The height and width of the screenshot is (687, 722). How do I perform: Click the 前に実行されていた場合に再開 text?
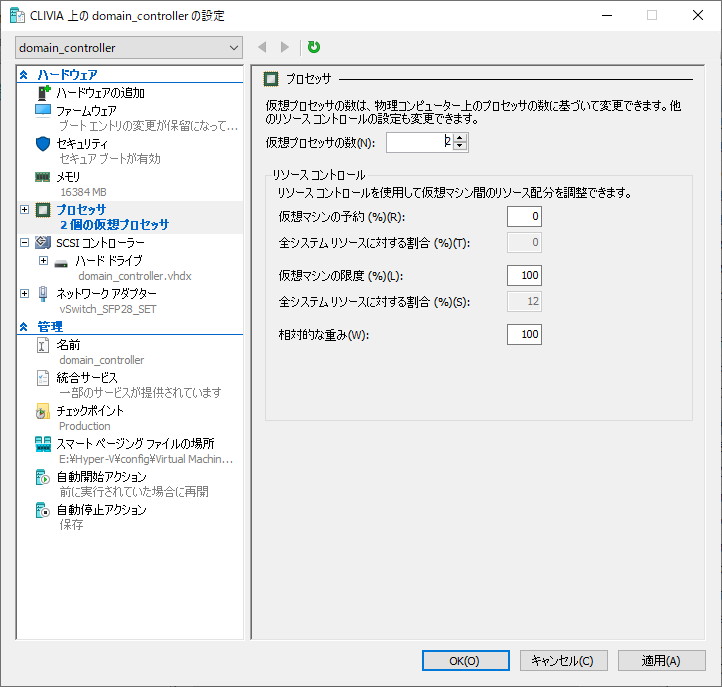point(134,492)
